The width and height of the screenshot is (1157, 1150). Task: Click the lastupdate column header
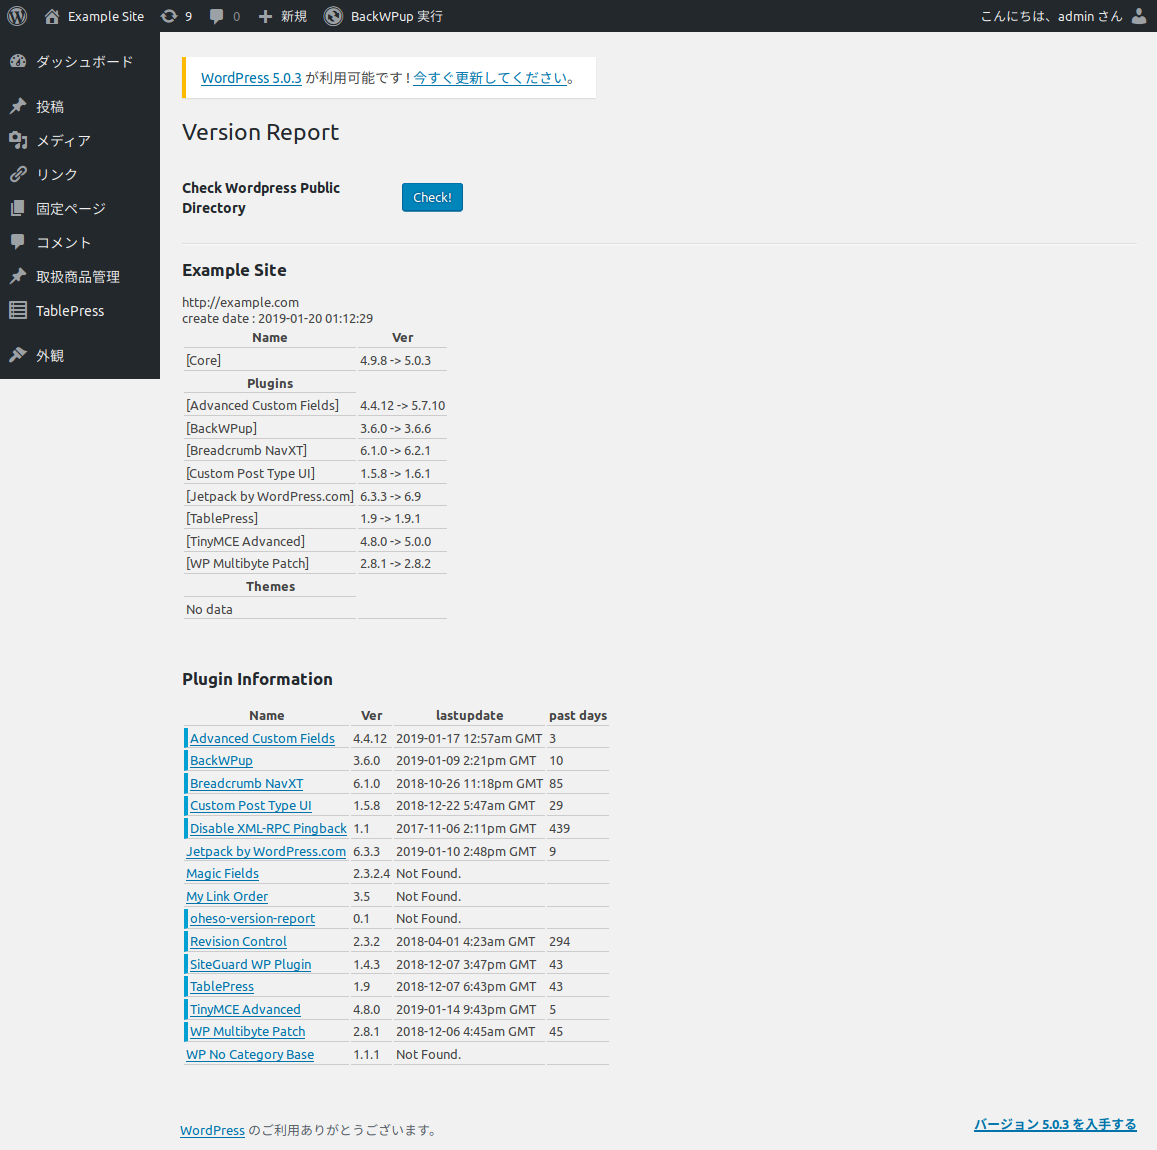469,715
